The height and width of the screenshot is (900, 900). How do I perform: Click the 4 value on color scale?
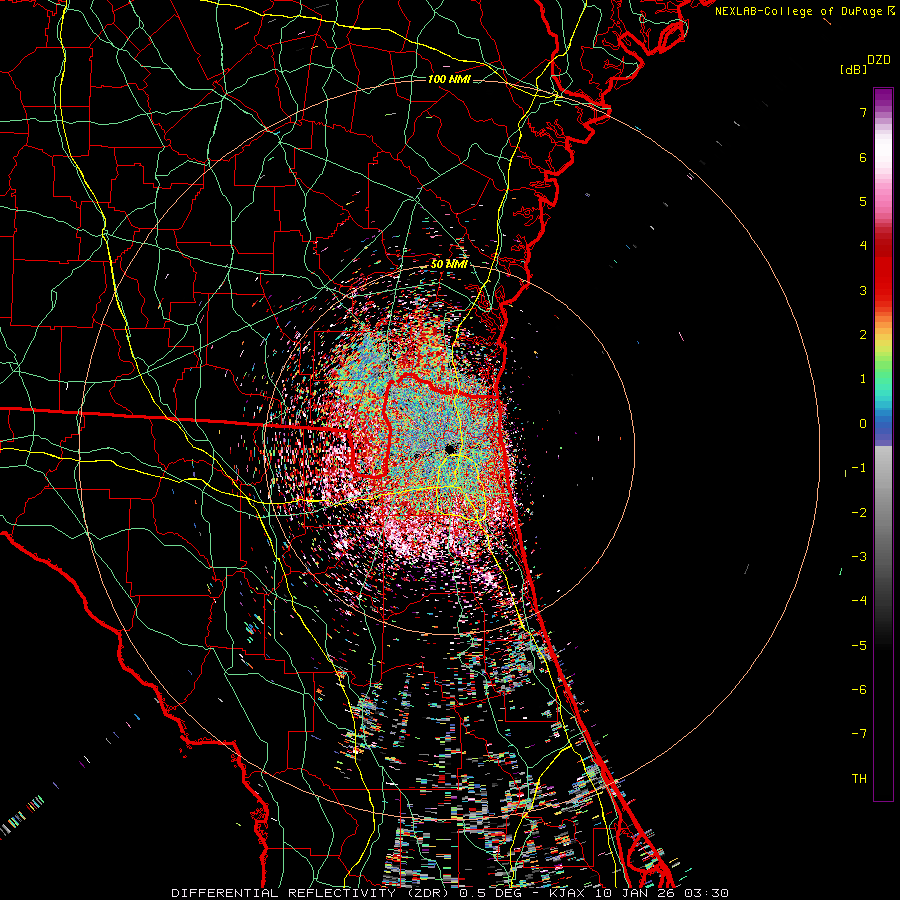pos(863,246)
